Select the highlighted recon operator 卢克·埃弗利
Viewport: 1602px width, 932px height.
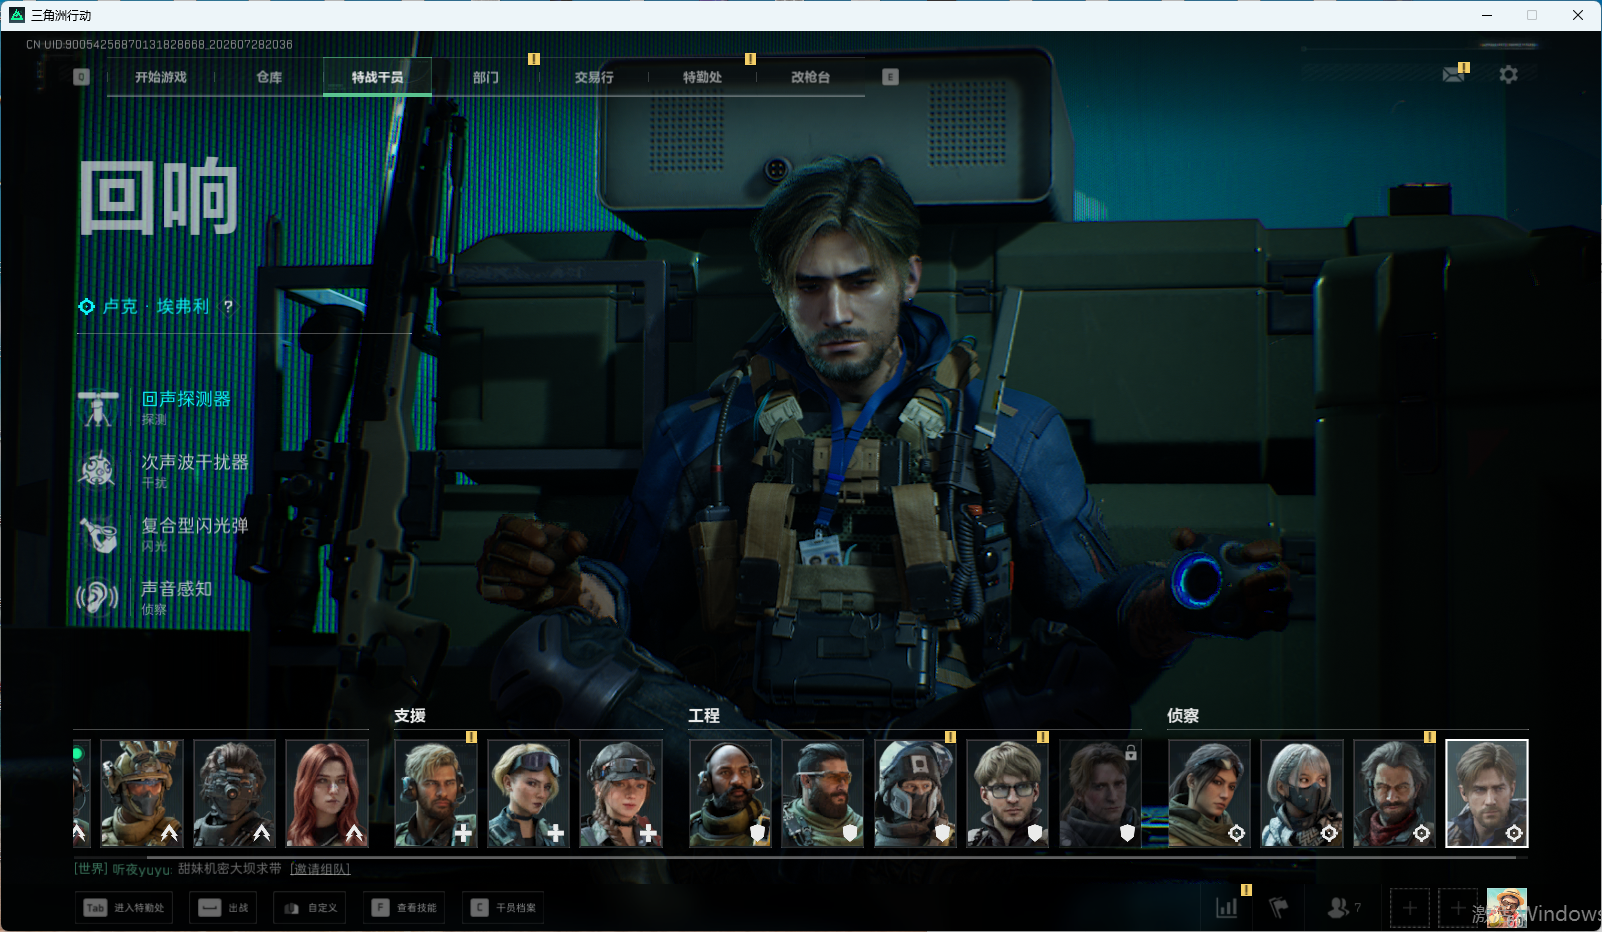pyautogui.click(x=1487, y=794)
